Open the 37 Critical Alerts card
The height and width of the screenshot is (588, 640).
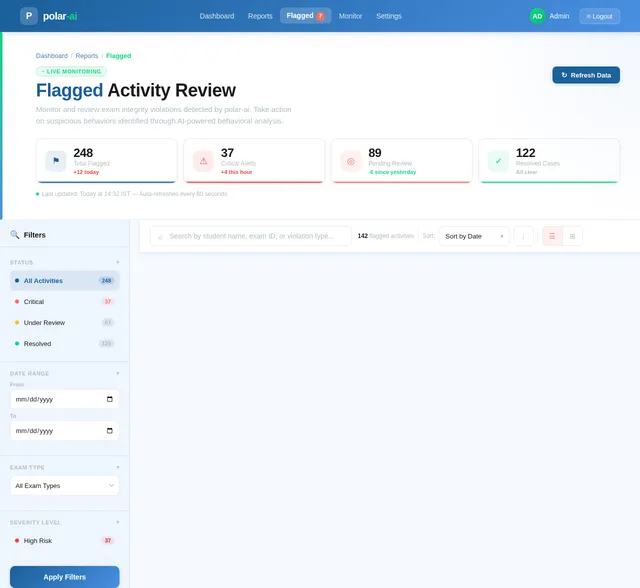(254, 161)
